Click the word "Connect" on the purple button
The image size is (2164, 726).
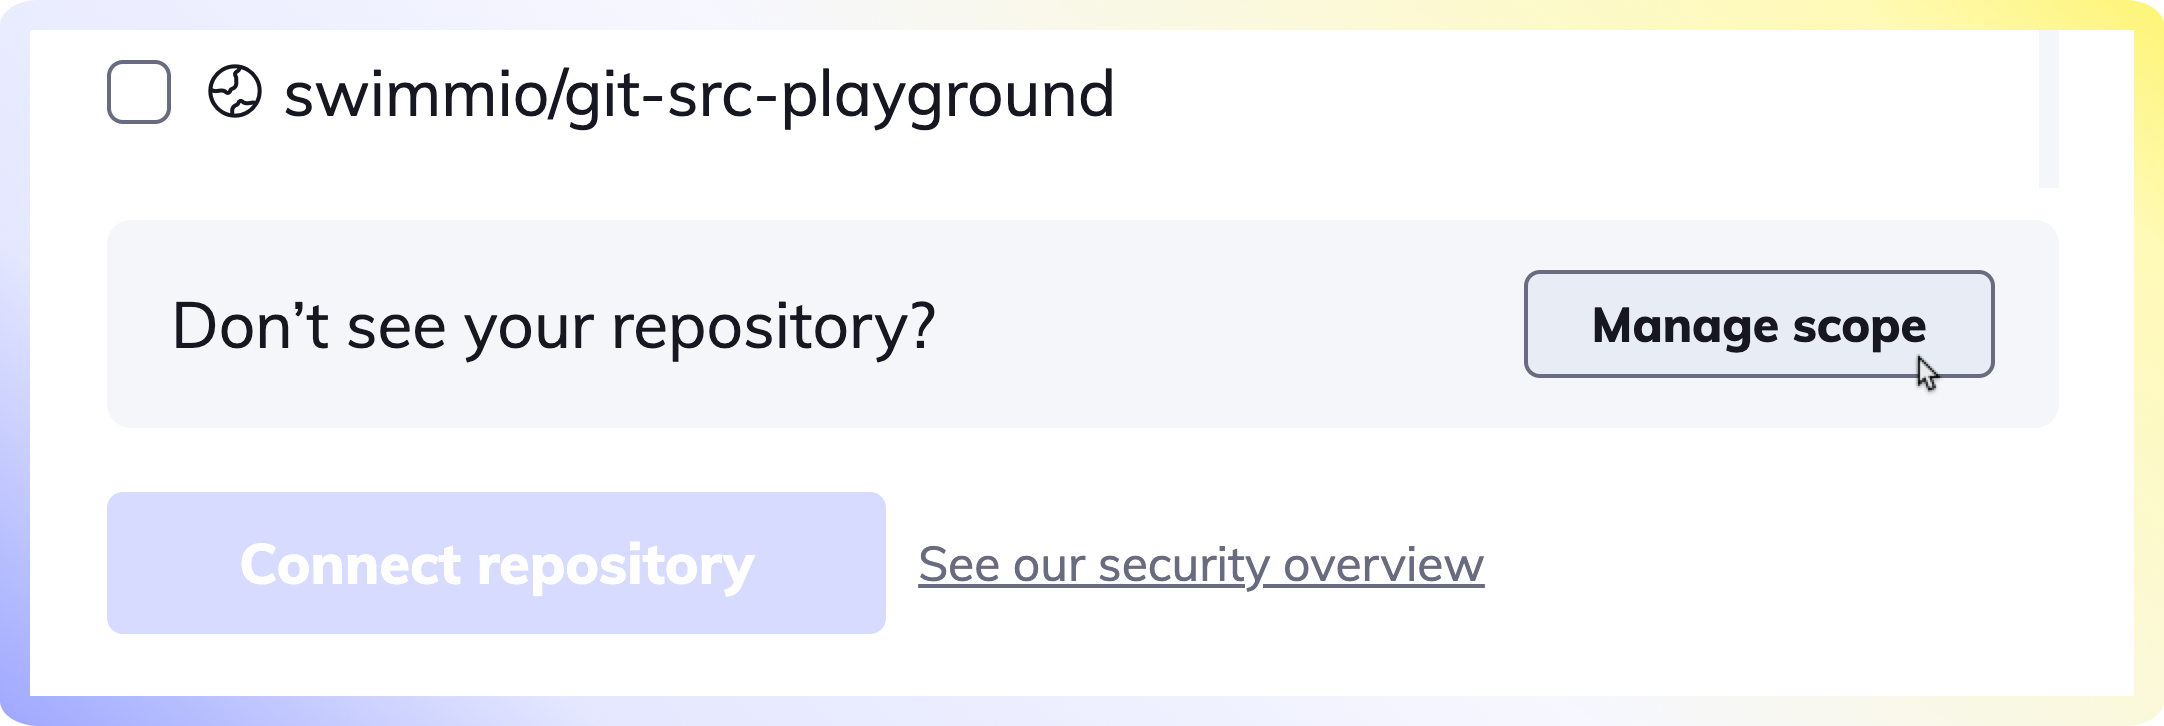point(351,565)
